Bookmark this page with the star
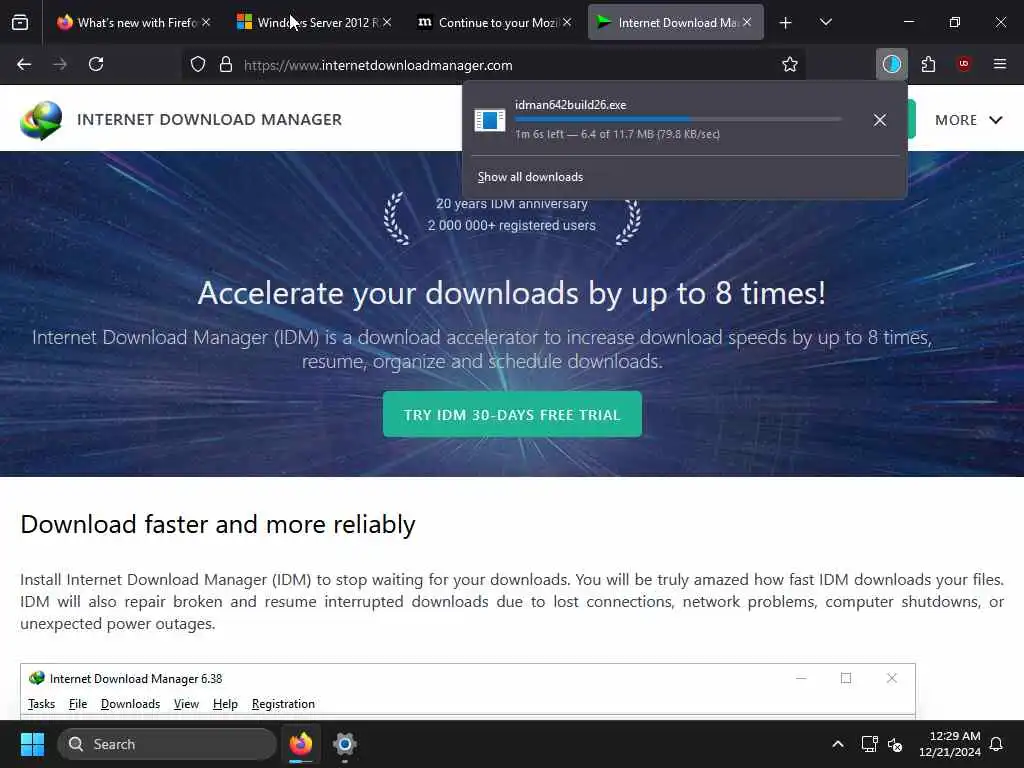 point(790,65)
